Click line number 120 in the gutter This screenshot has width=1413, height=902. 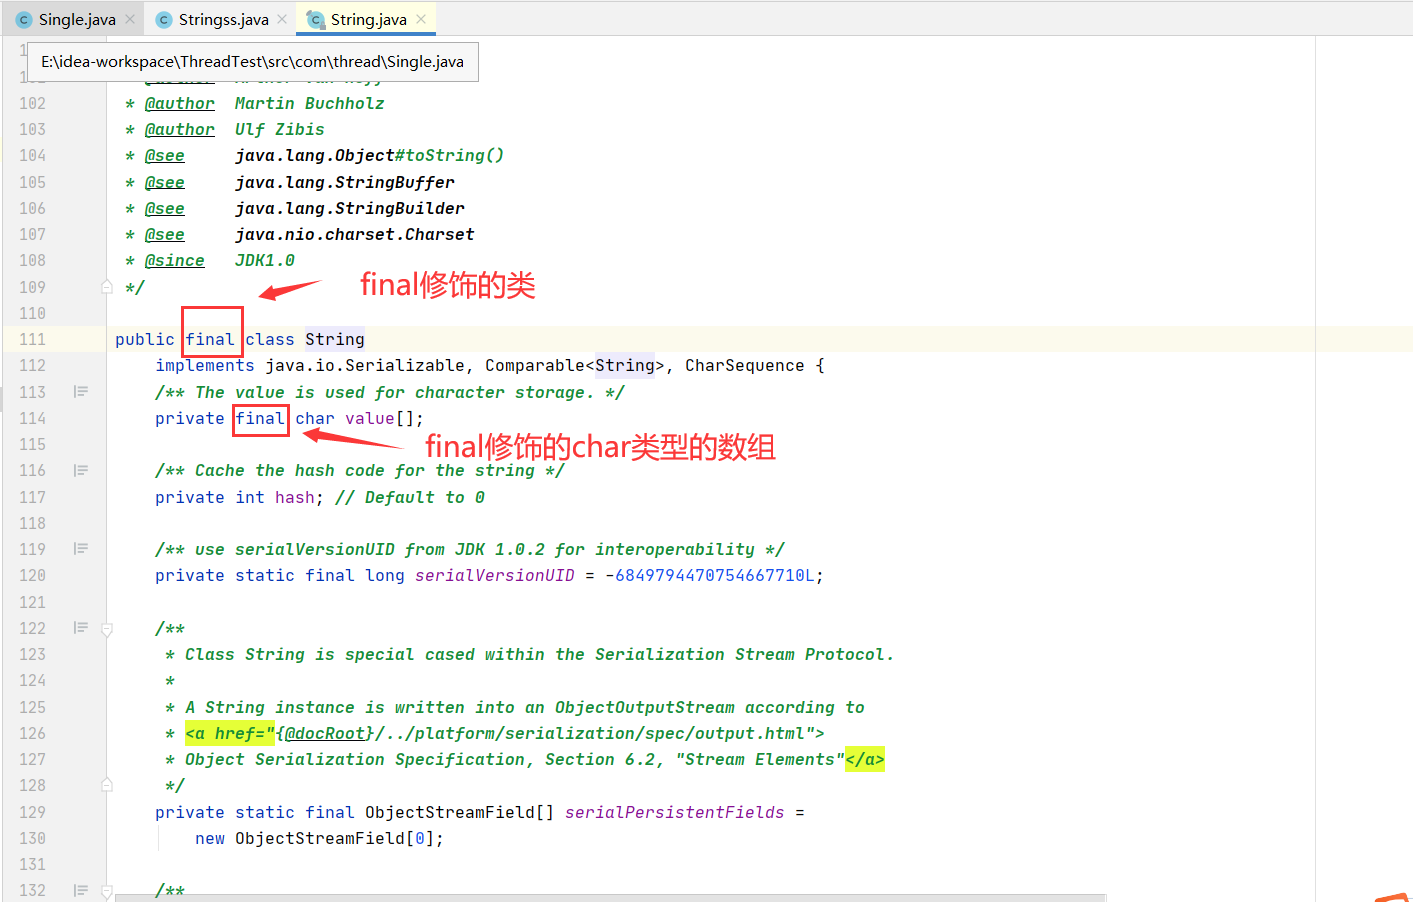point(32,575)
